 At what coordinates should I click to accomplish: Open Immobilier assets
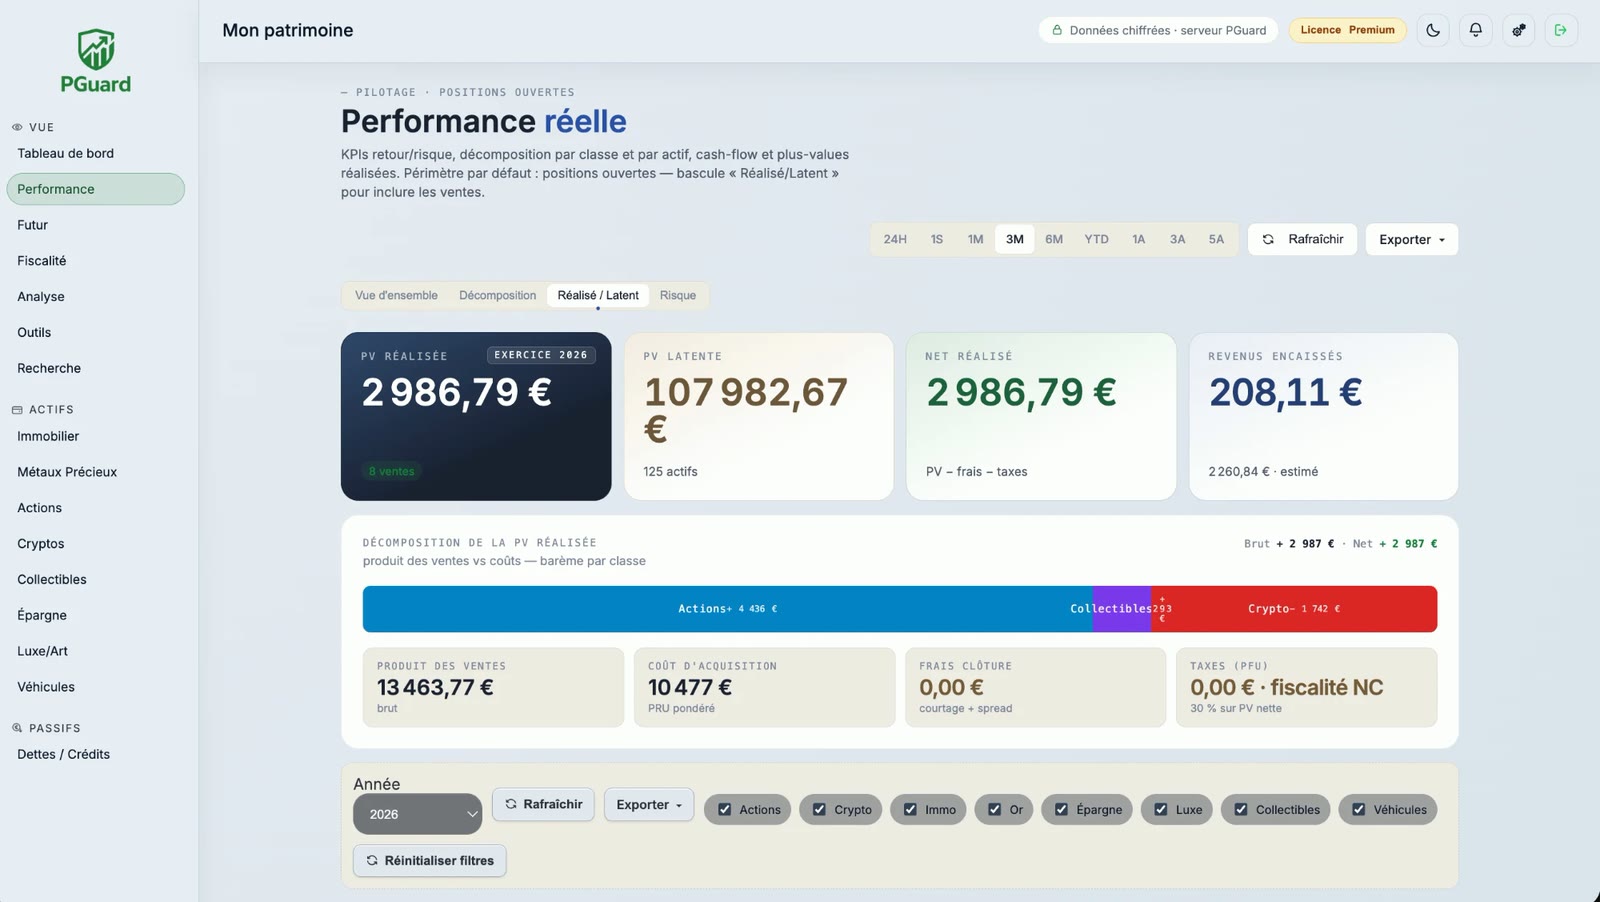(x=95, y=436)
